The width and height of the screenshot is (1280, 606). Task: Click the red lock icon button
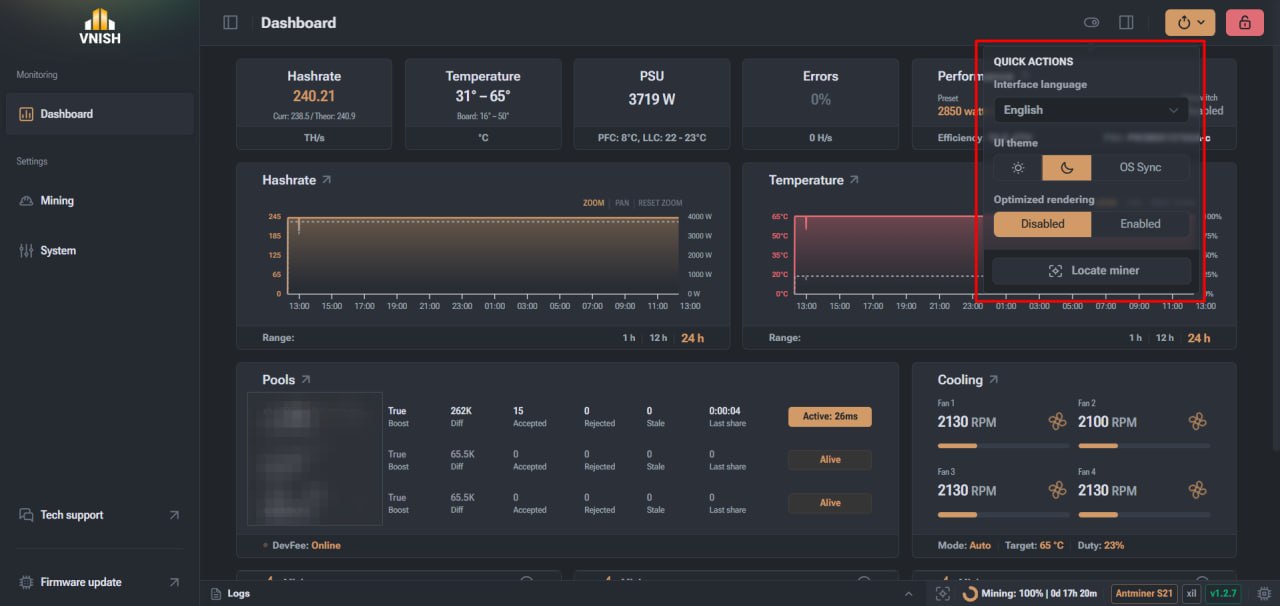(1245, 22)
